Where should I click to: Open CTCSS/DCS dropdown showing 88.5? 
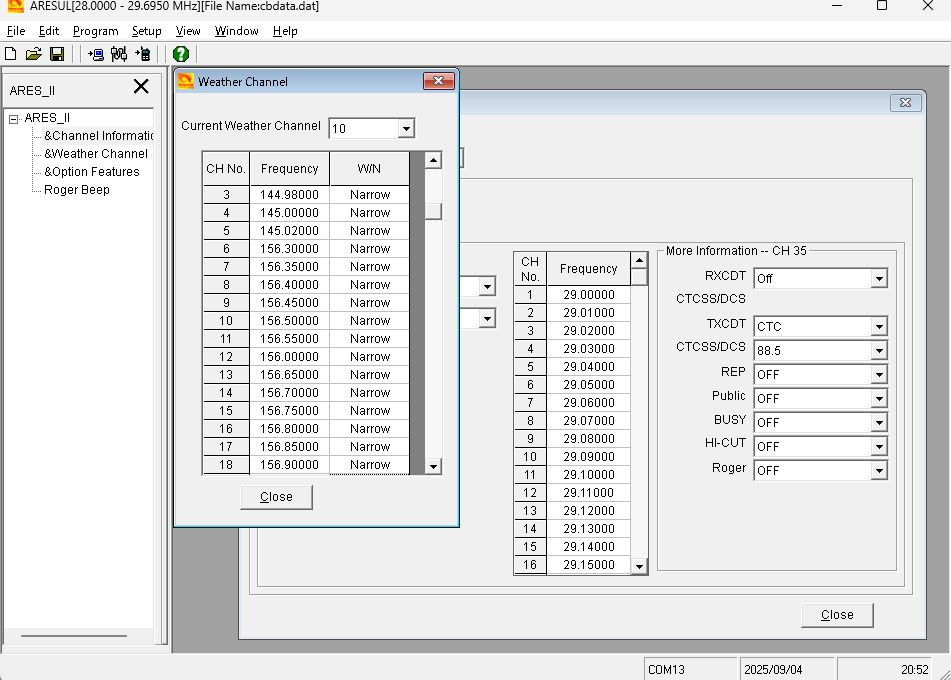click(x=879, y=351)
